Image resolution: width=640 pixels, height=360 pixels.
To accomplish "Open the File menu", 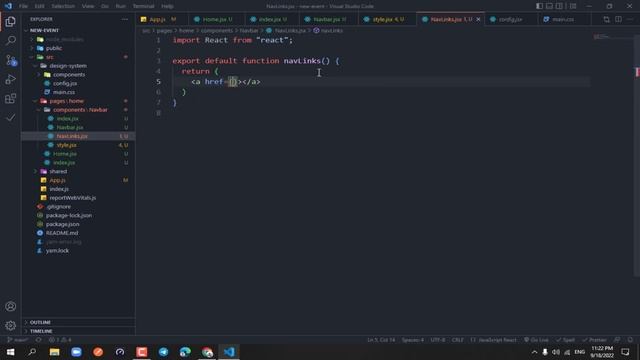I will click(23, 6).
